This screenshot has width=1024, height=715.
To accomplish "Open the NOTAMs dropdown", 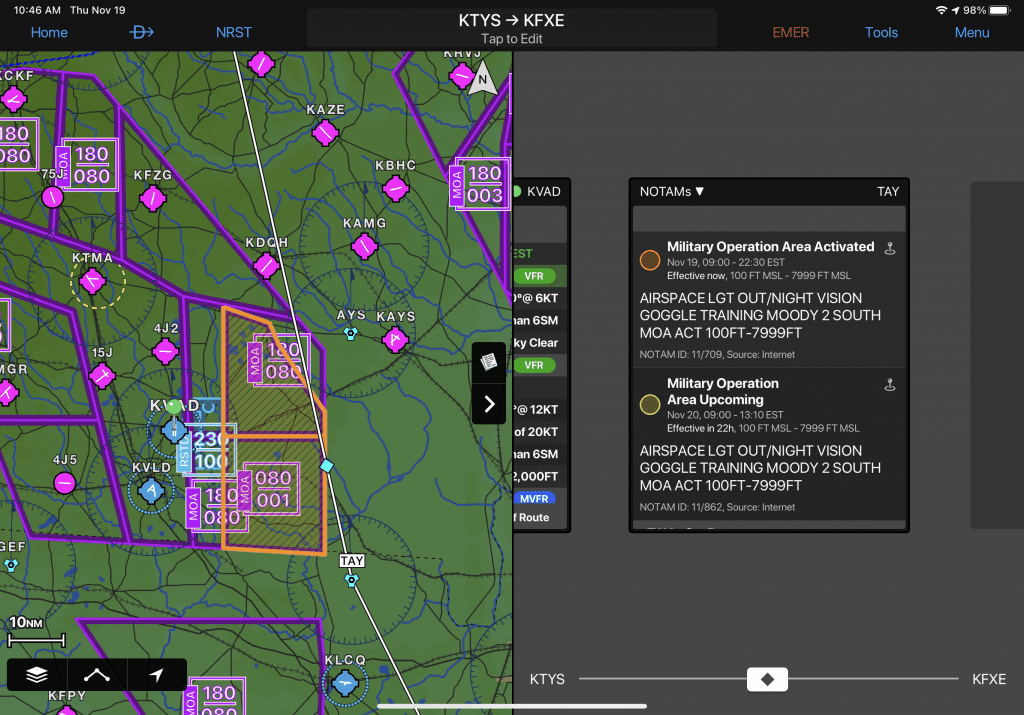I will pos(671,191).
